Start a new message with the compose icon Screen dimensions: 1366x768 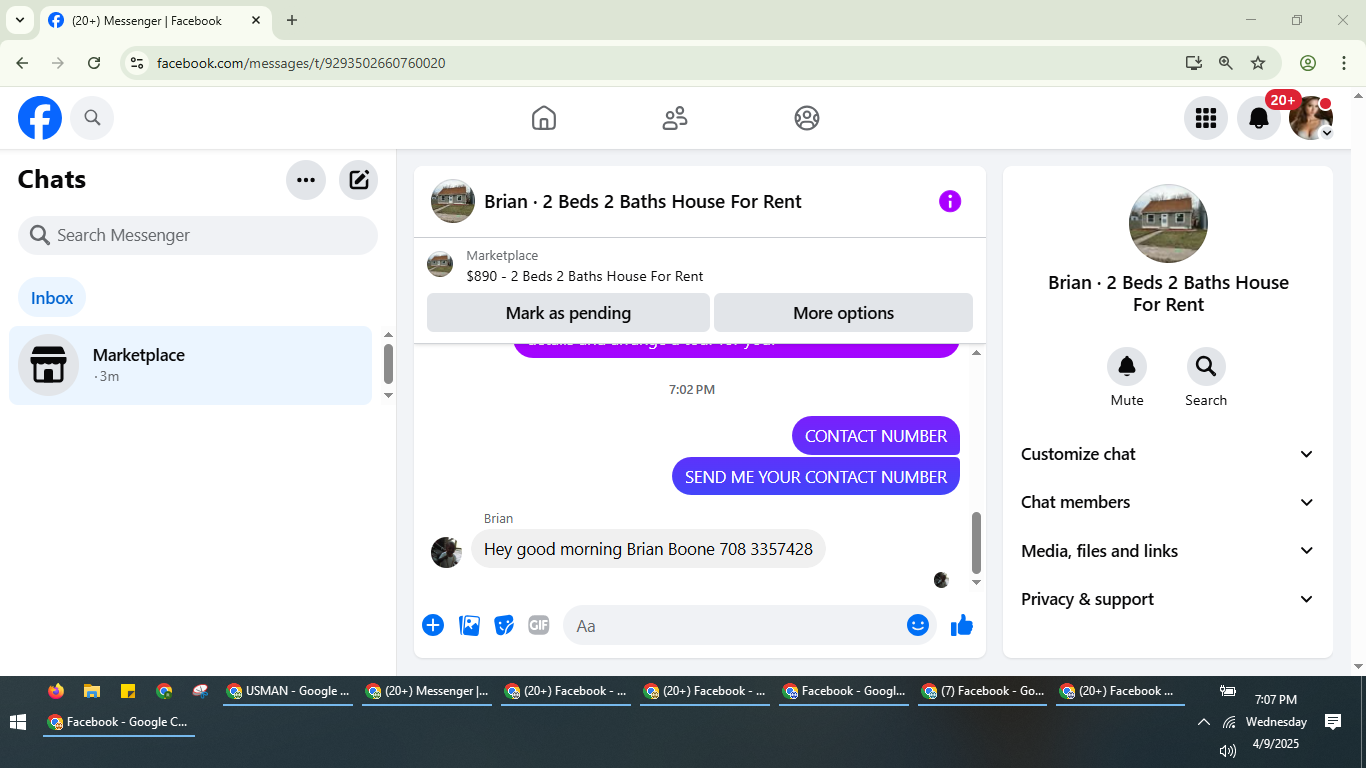pos(359,180)
